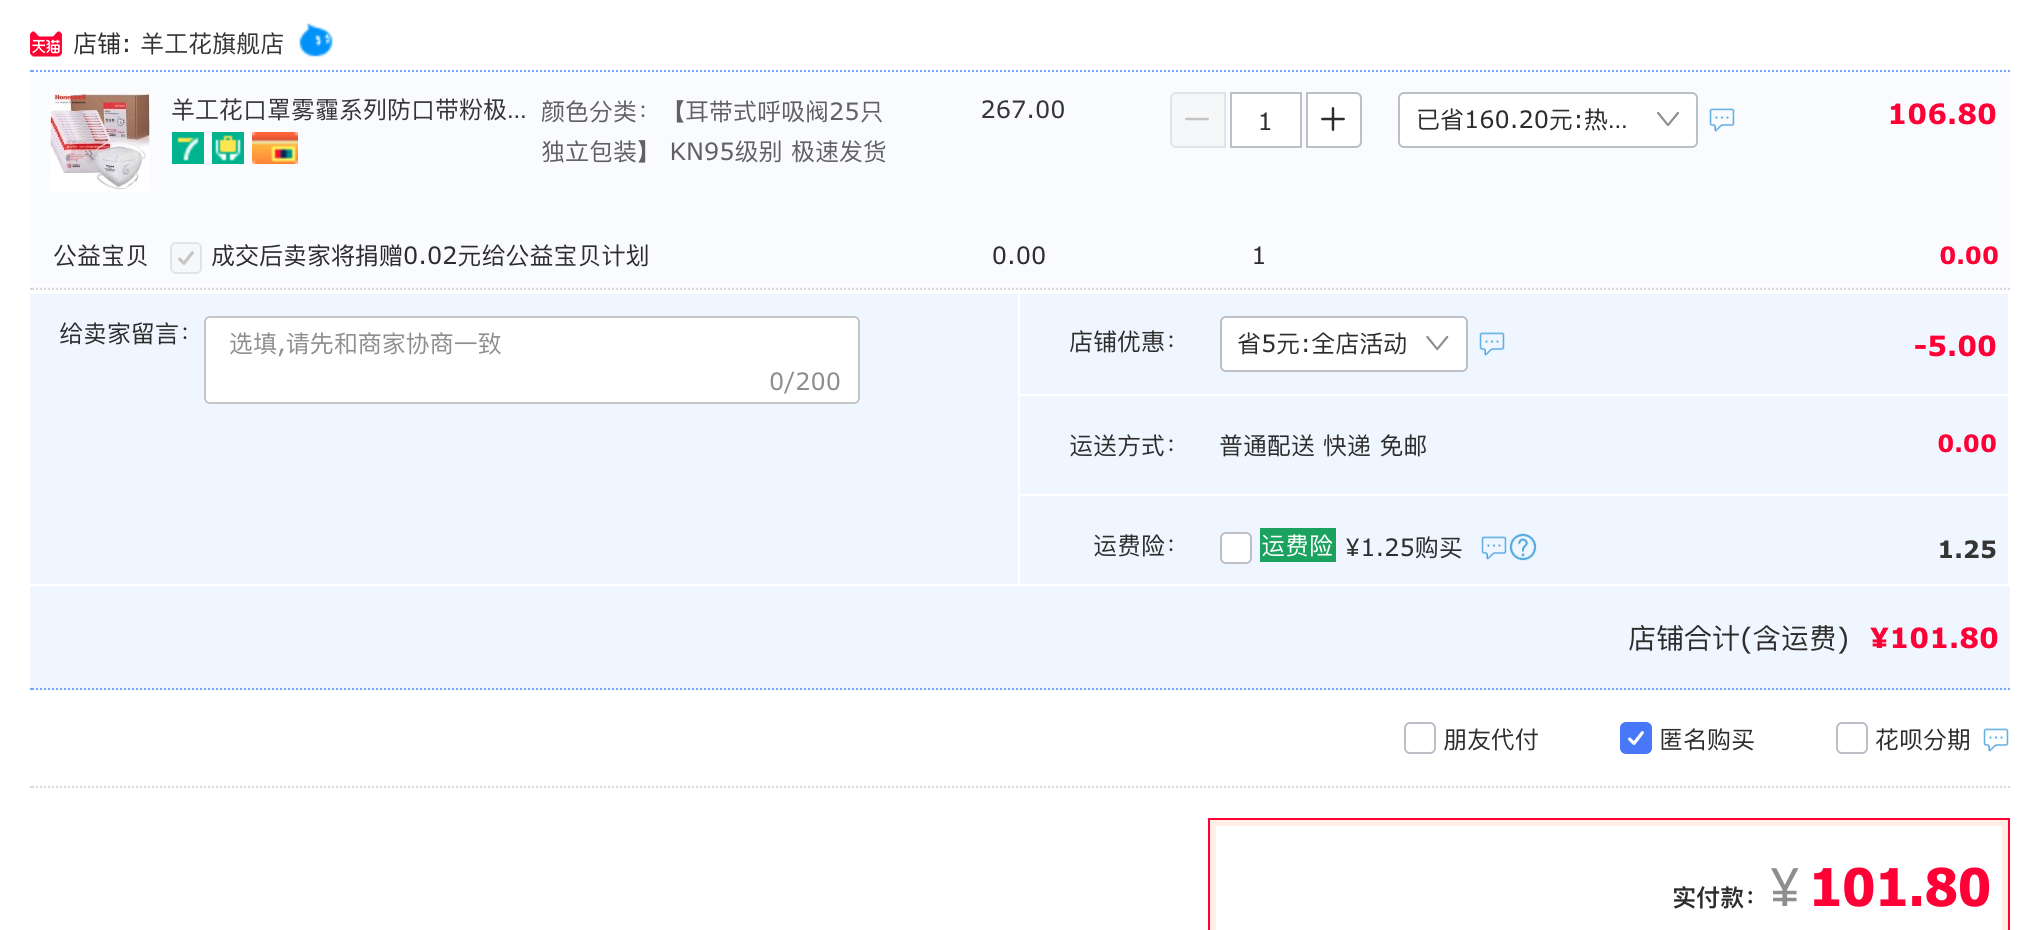Expand the 省5元:全店活动 shop coupon dropdown
Viewport: 2032px width, 930px height.
pyautogui.click(x=1343, y=344)
